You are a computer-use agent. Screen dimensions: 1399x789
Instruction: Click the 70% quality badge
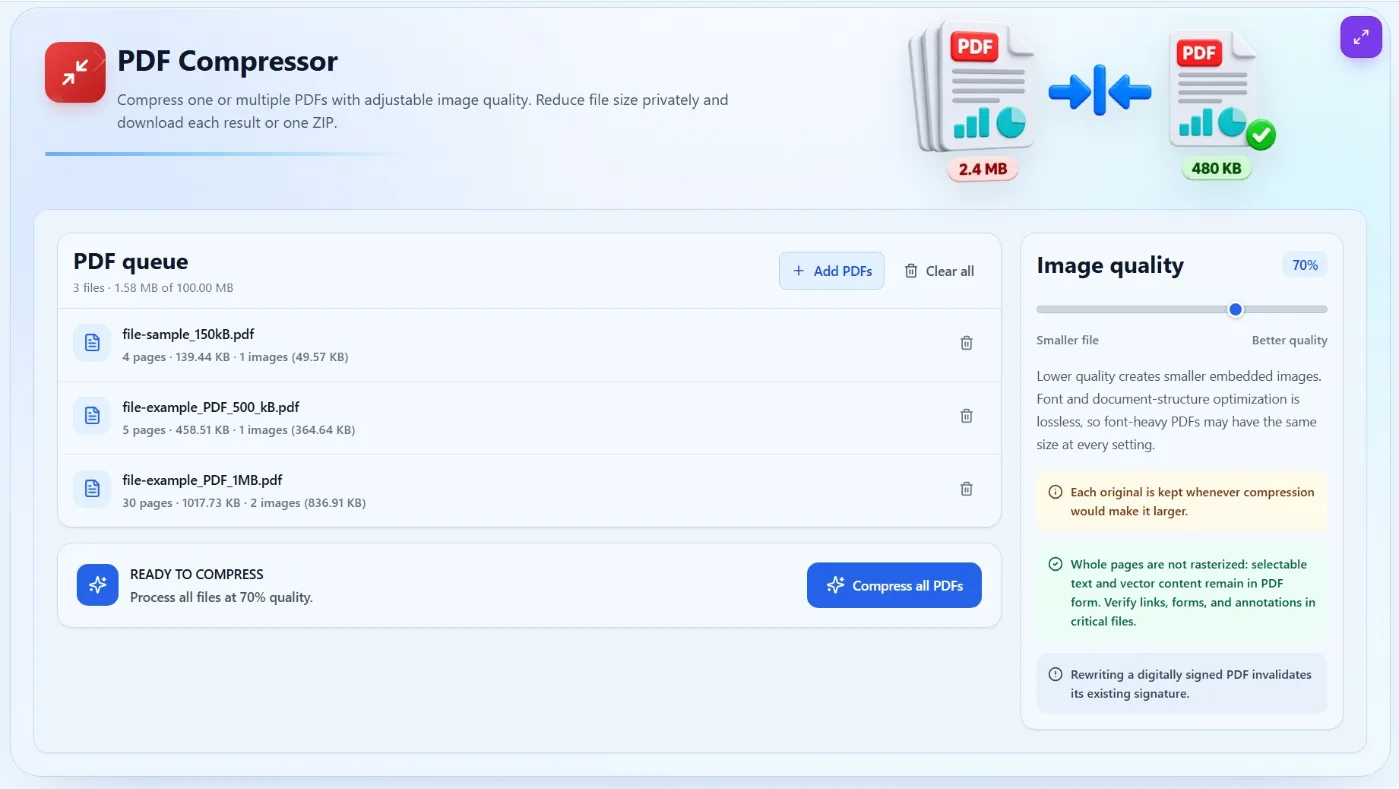1305,265
